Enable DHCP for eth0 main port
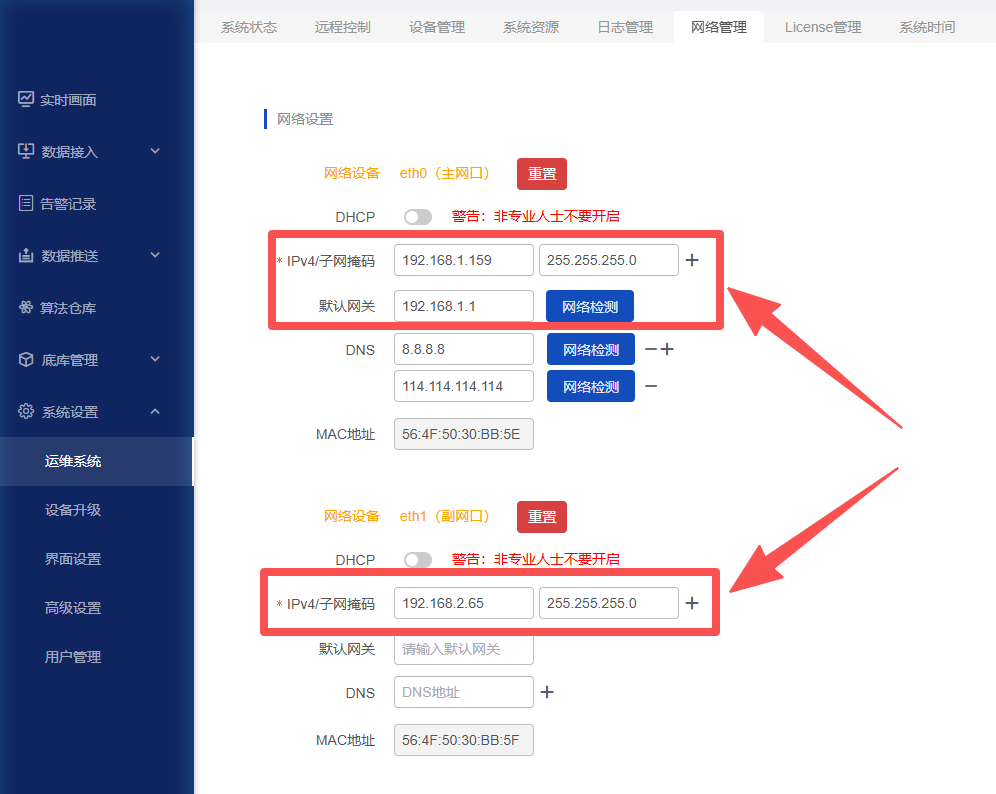996x794 pixels. (x=418, y=217)
